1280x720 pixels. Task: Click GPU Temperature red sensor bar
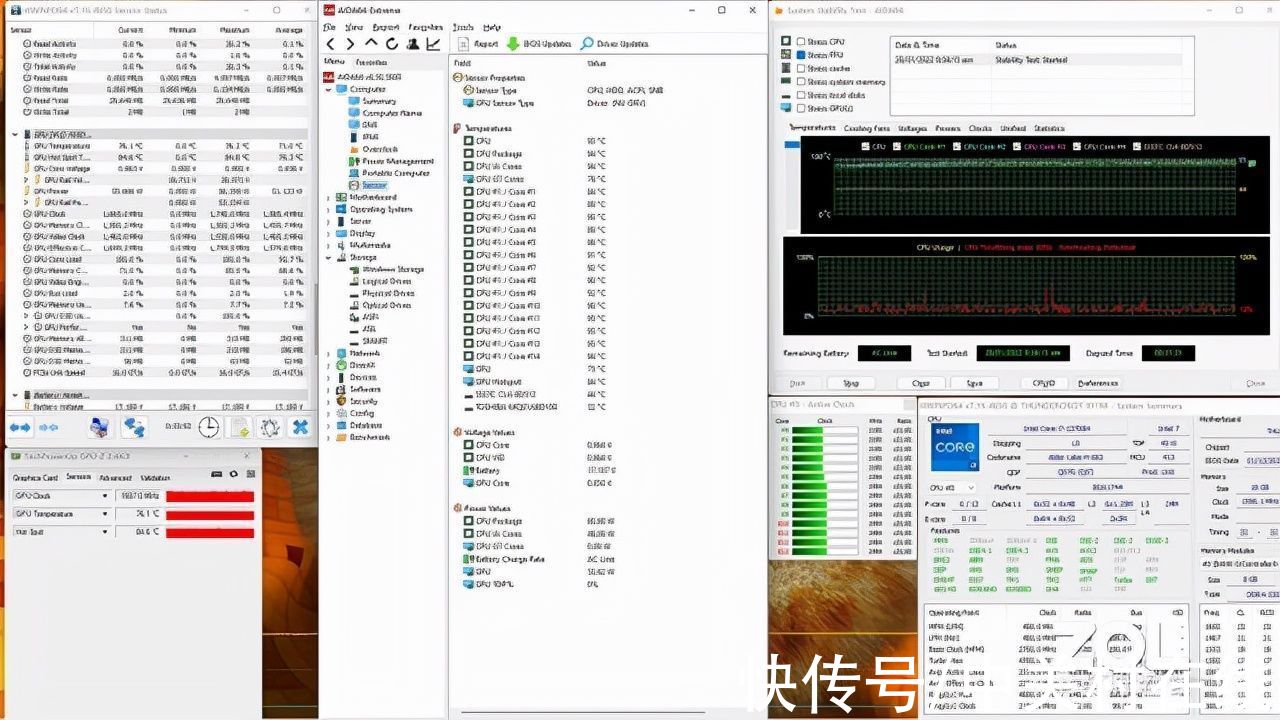(x=210, y=514)
